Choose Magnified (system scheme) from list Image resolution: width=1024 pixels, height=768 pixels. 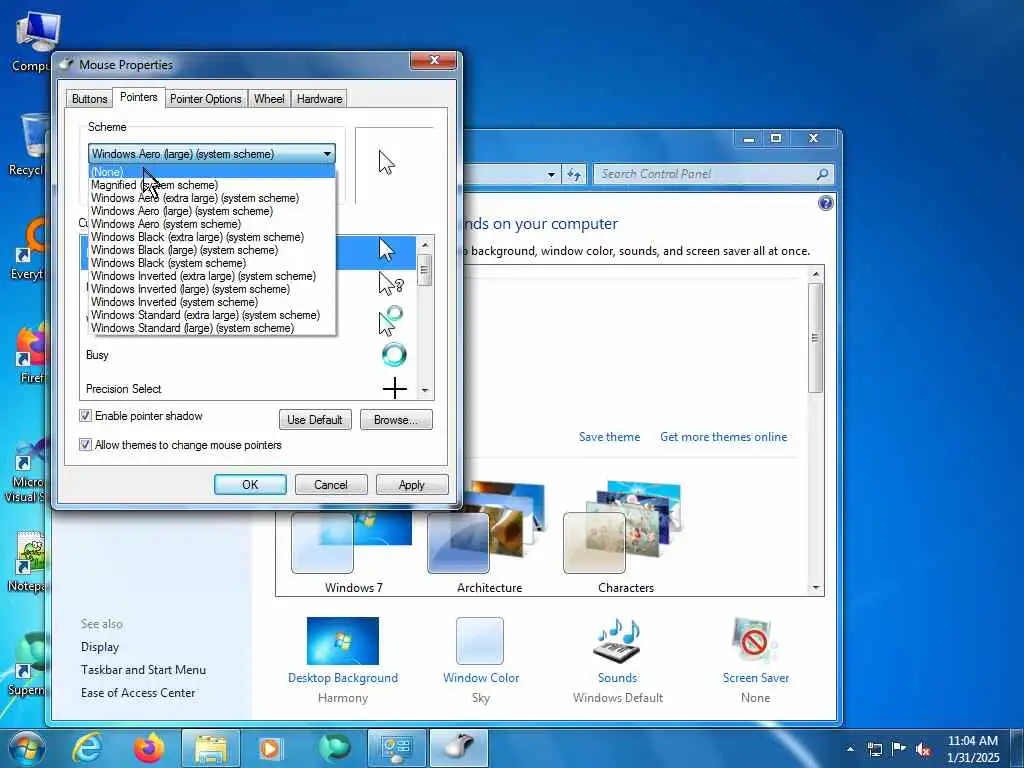(212, 185)
